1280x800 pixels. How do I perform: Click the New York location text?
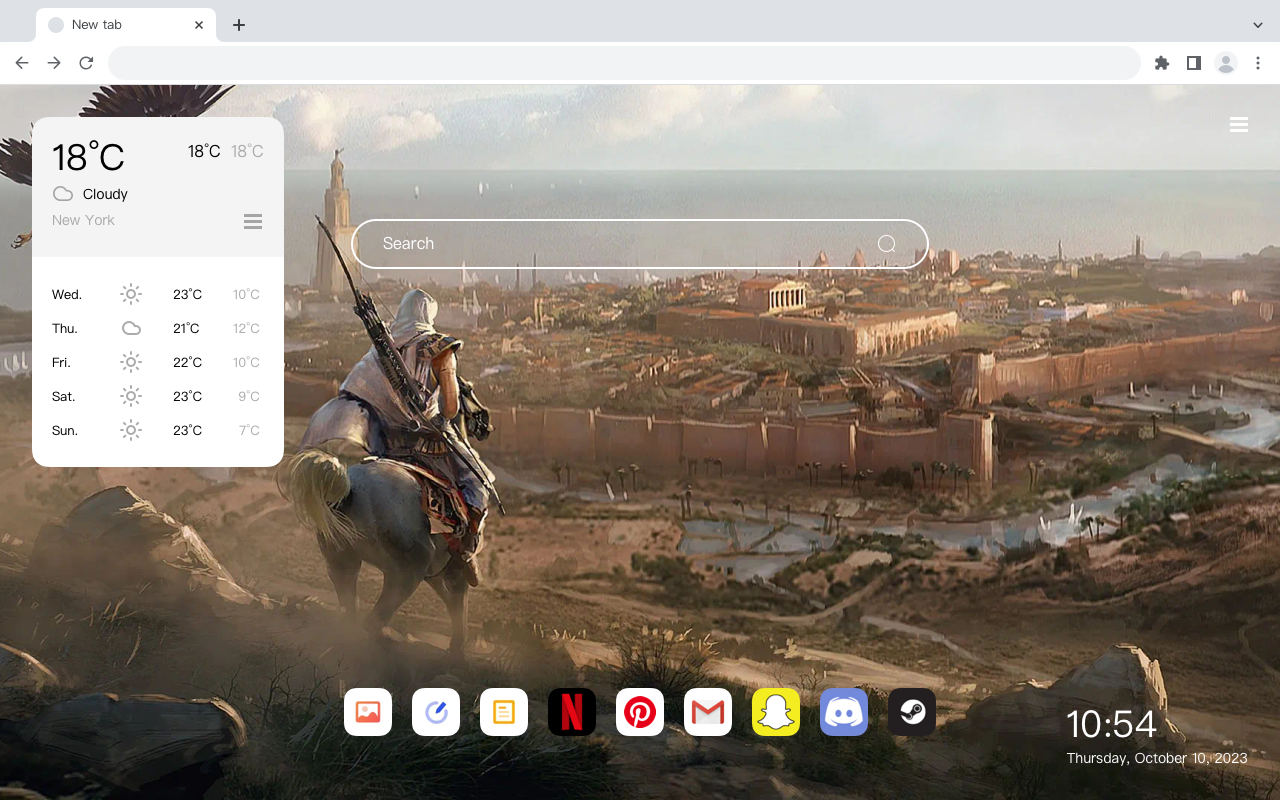[x=83, y=220]
